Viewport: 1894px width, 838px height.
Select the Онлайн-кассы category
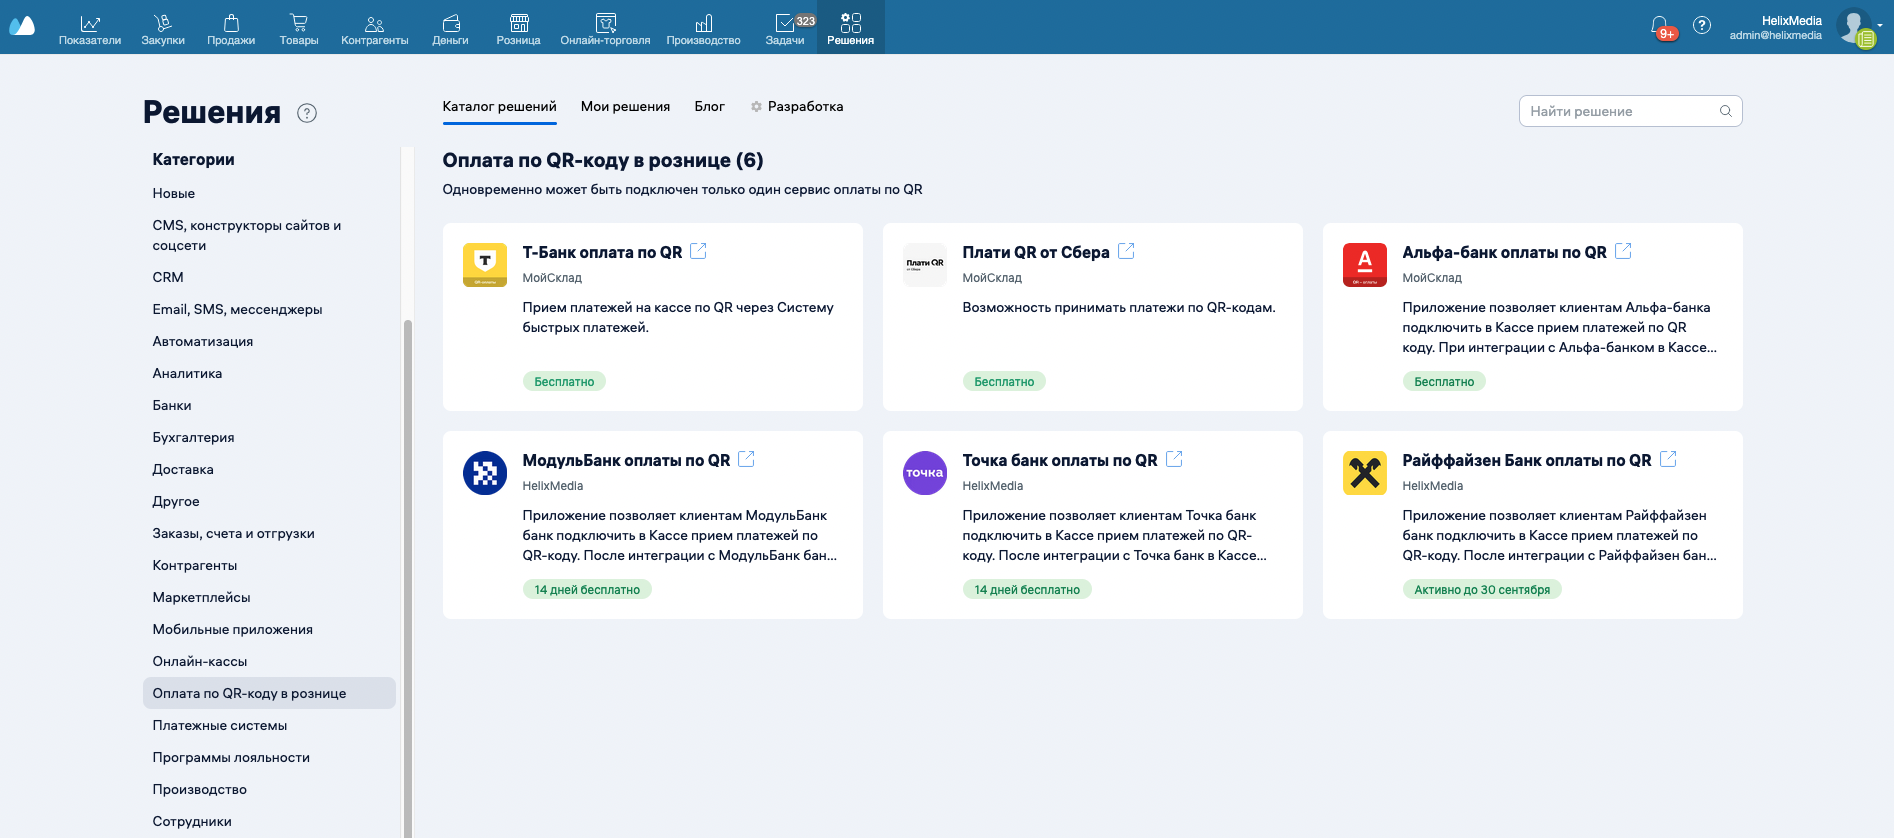coord(200,661)
